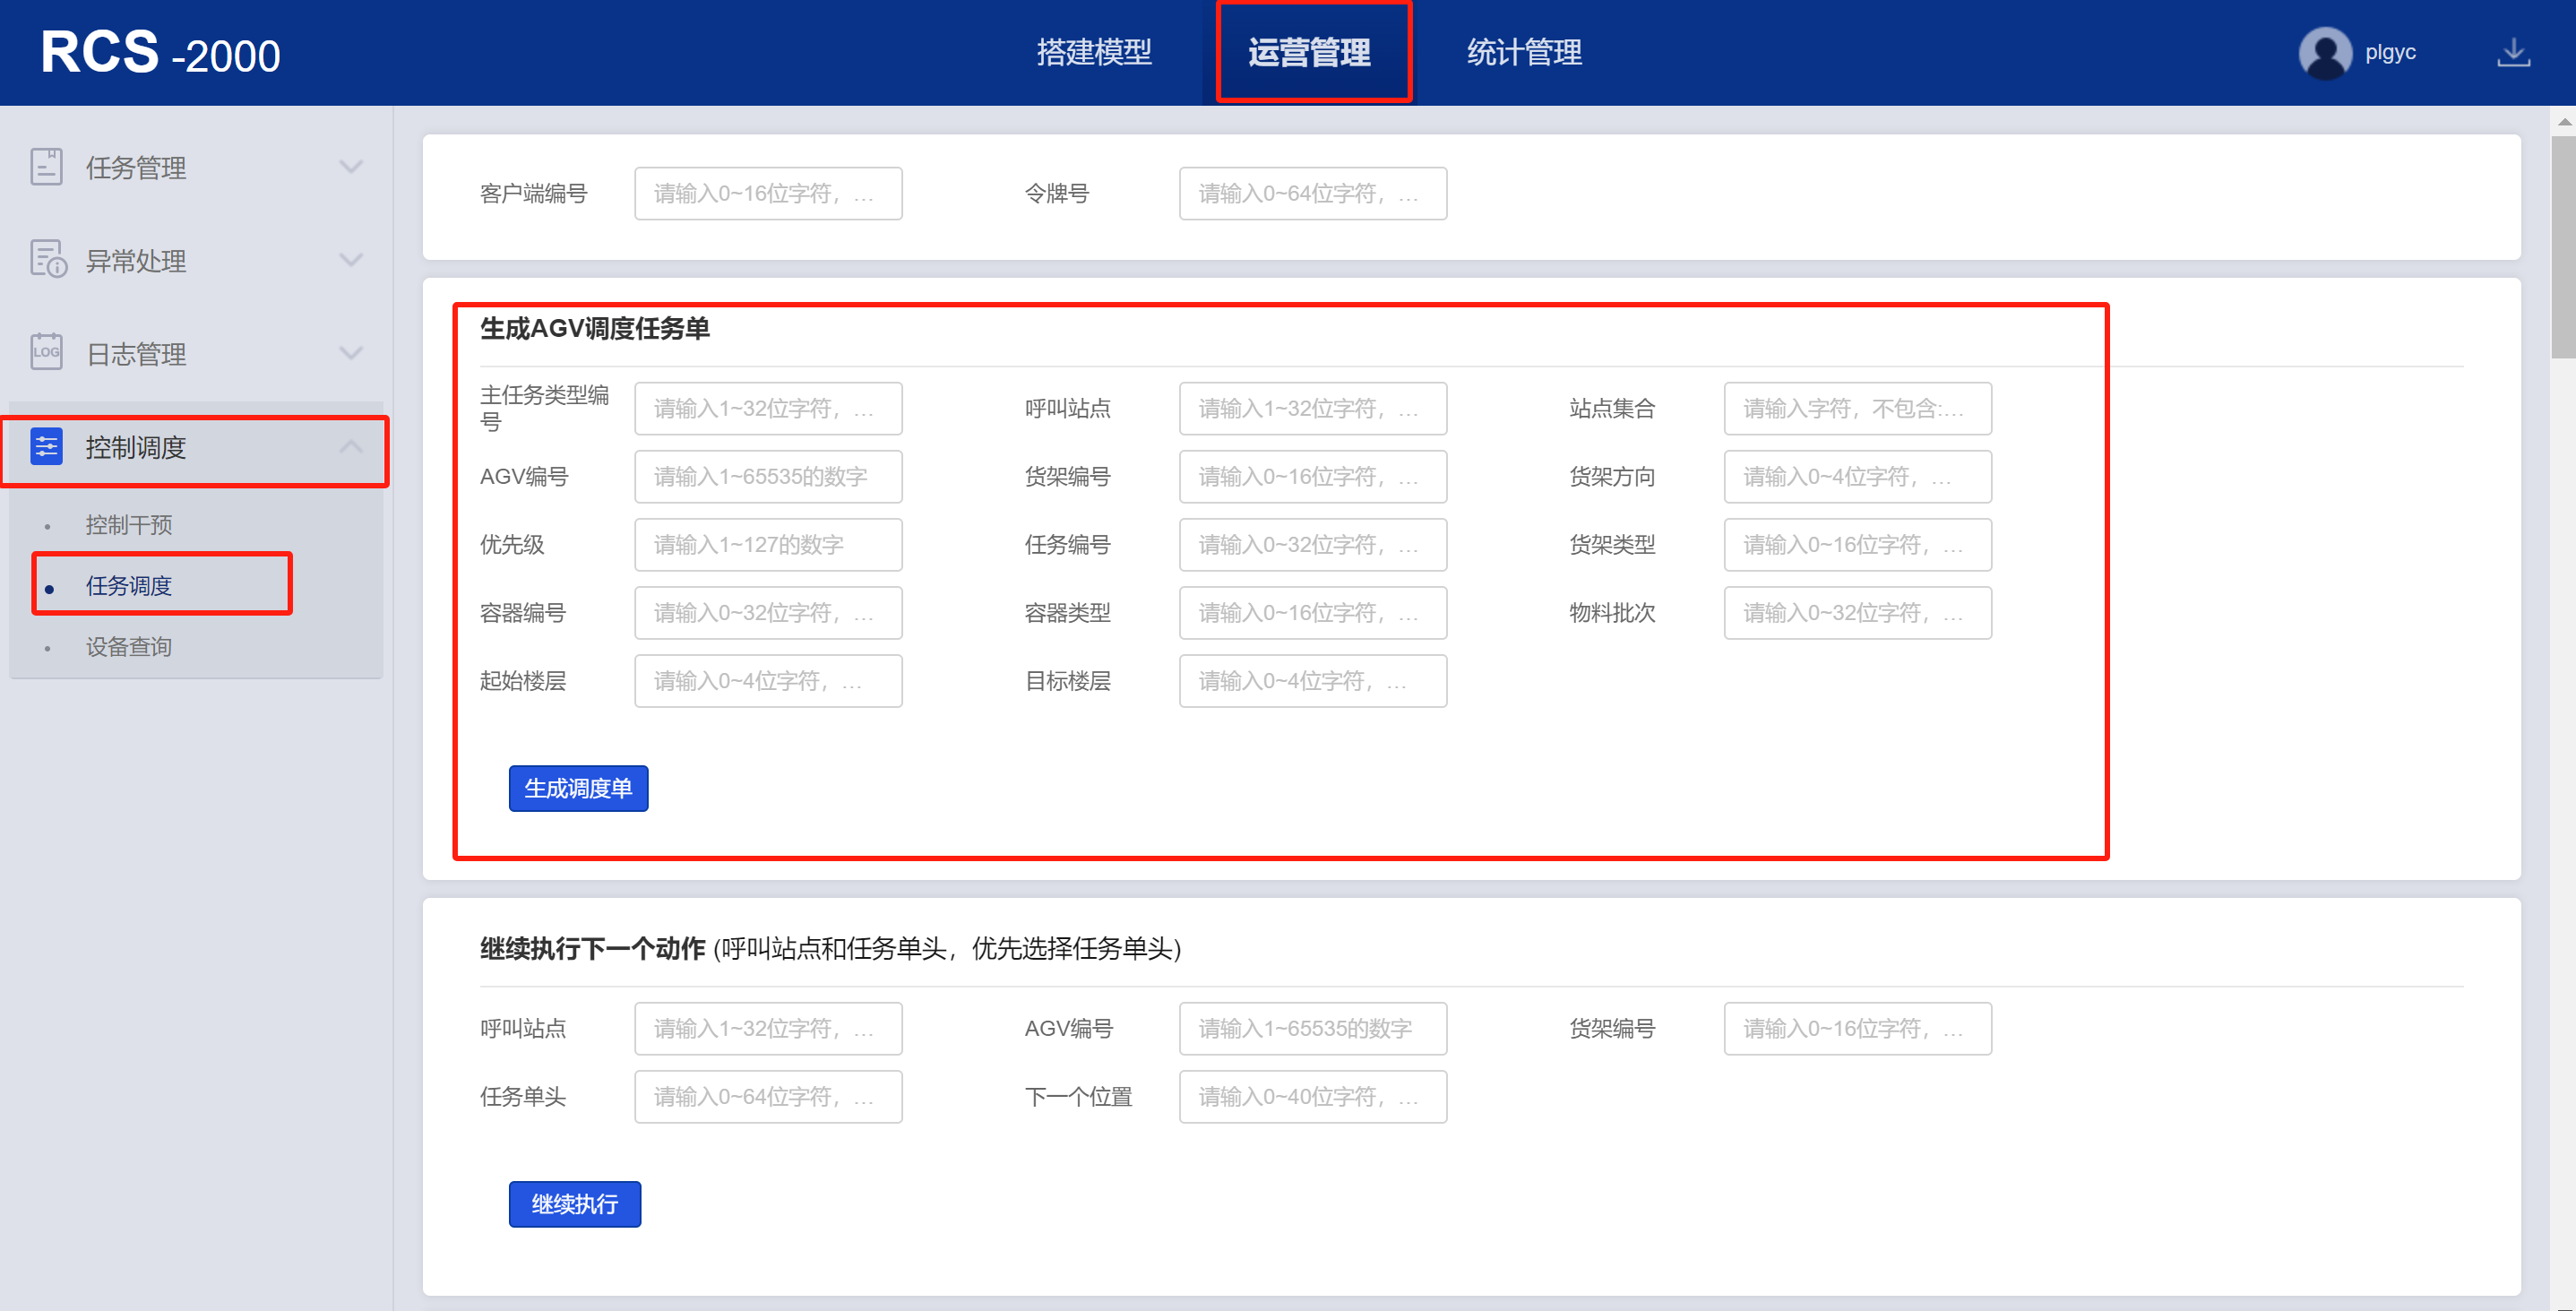Click the 任务管理 clipboard icon
Screen dimensions: 2576x1311
46,167
